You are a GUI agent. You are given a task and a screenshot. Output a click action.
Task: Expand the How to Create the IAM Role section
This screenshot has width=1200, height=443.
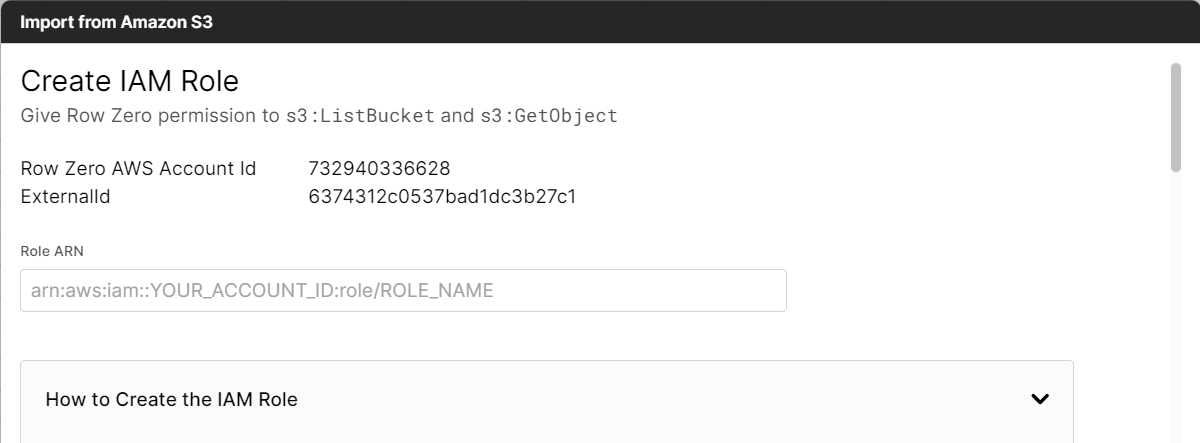tap(172, 400)
